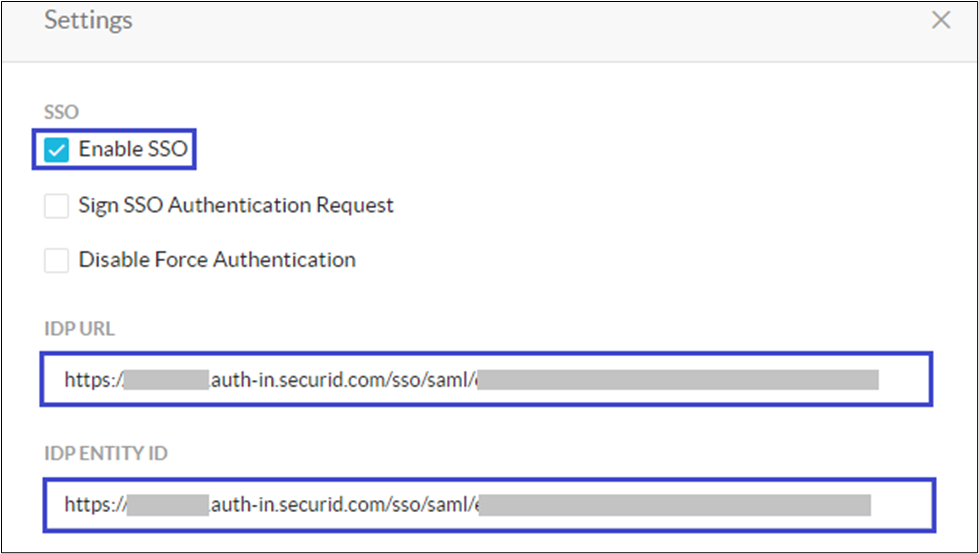Check the Disable Force Authentication box
This screenshot has width=979, height=554.
point(57,260)
